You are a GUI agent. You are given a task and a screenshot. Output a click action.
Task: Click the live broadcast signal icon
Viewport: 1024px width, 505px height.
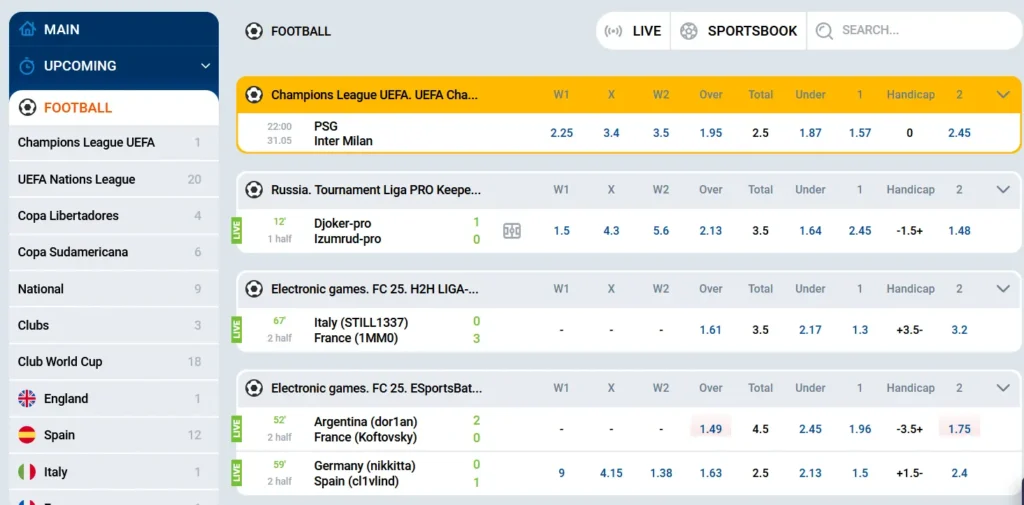pos(614,31)
